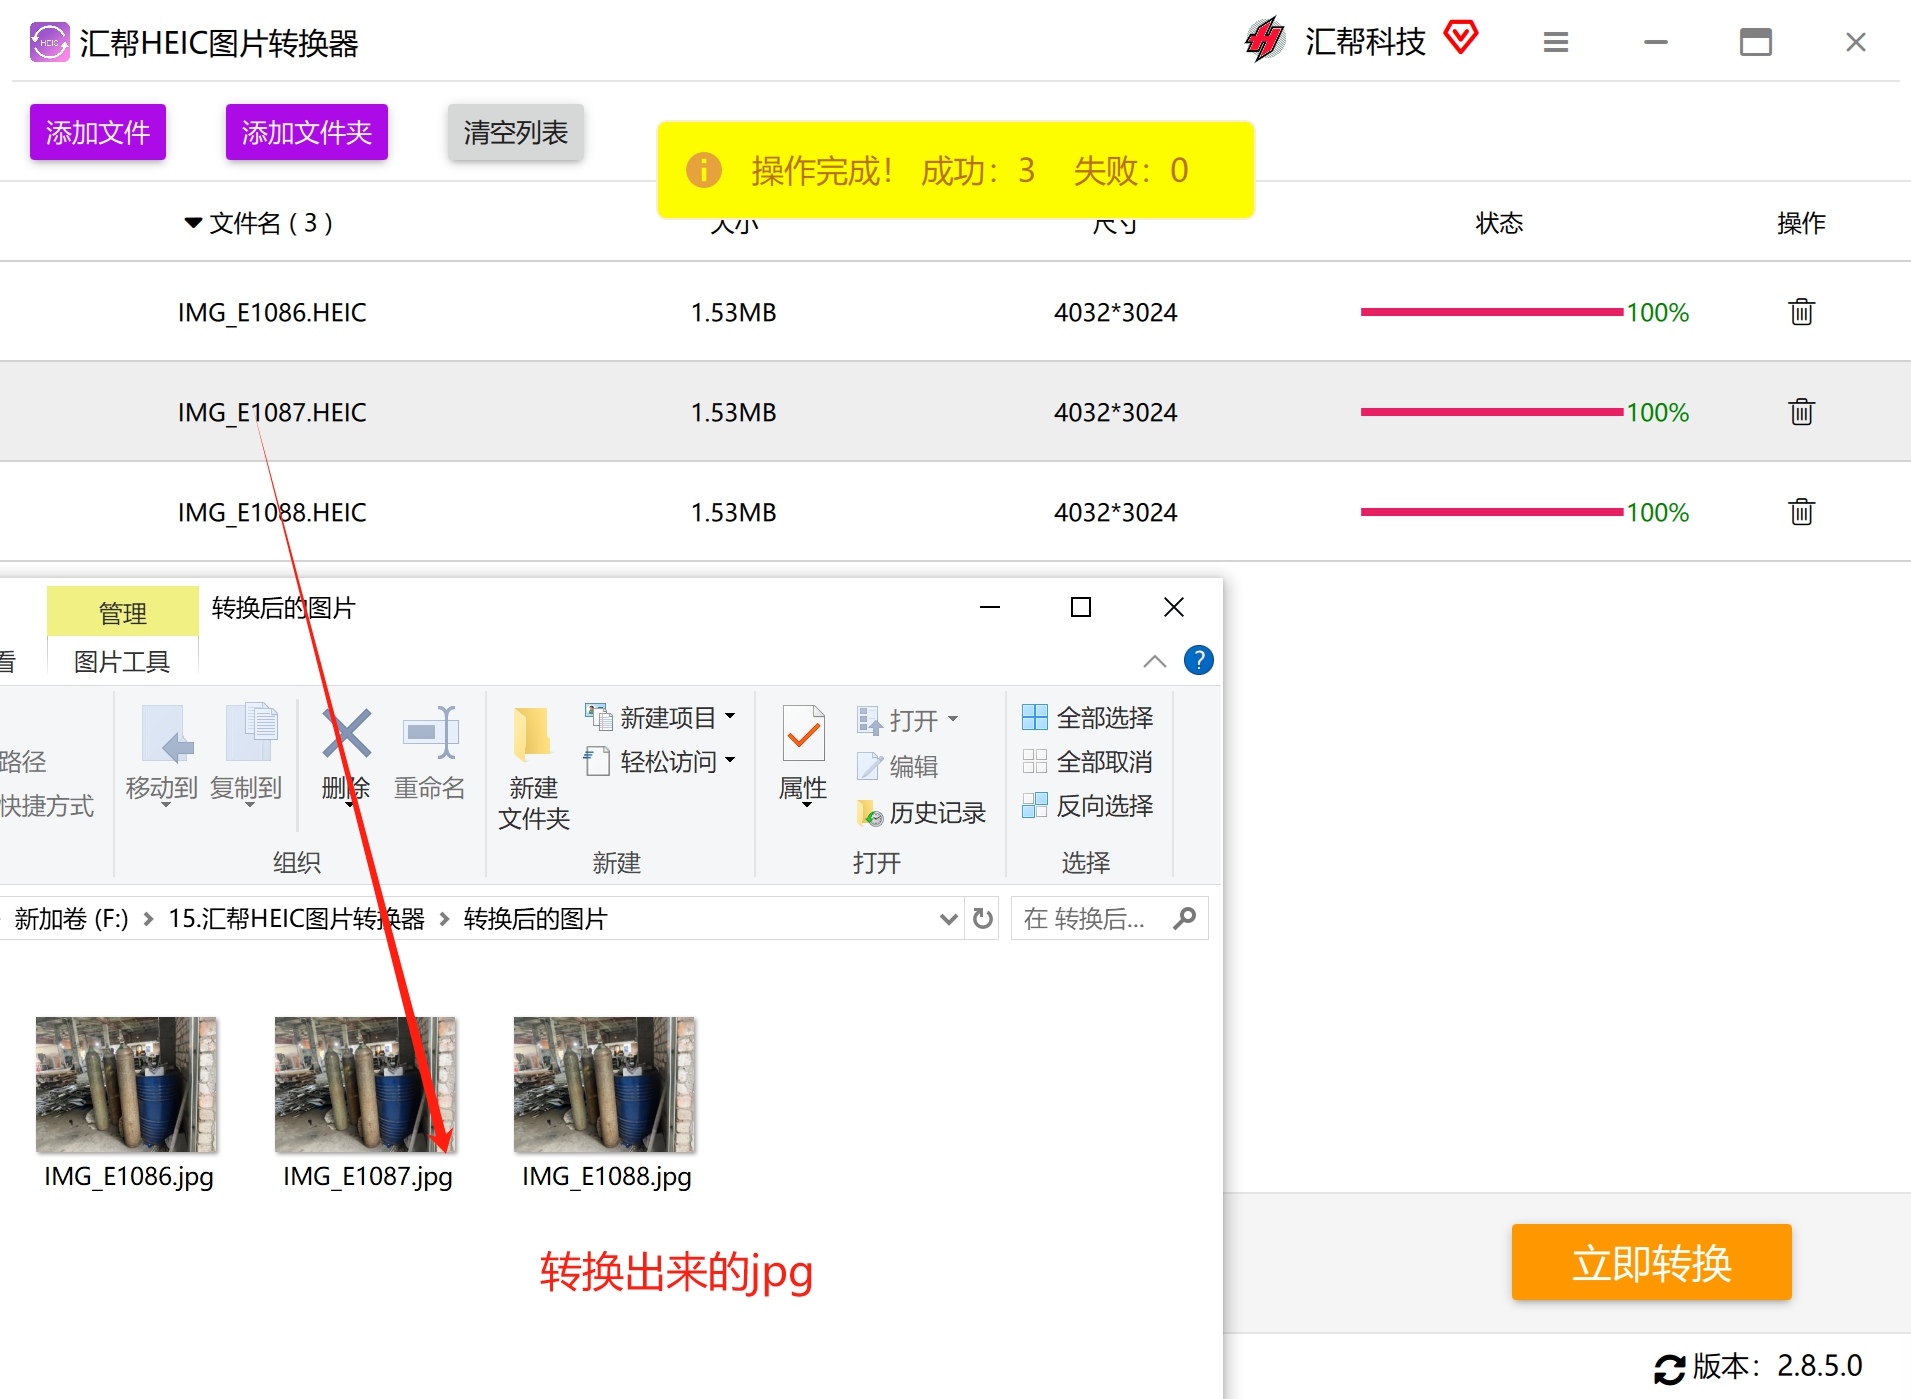Select the 管理 tab in explorer
The height and width of the screenshot is (1399, 1911).
click(x=122, y=612)
